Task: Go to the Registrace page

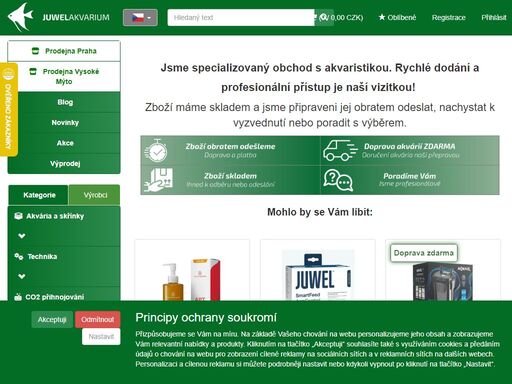Action: (x=449, y=17)
